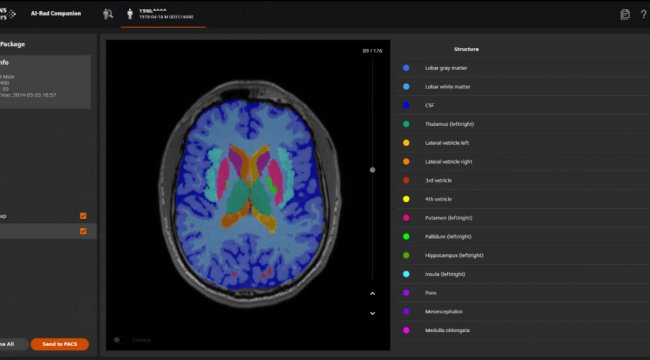Go to next slice with the down chevron
This screenshot has width=650, height=360.
tap(372, 313)
